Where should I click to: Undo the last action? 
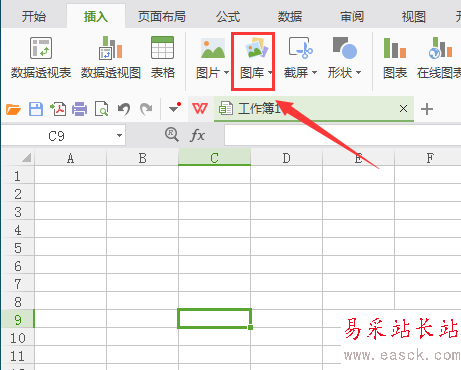pyautogui.click(x=124, y=109)
